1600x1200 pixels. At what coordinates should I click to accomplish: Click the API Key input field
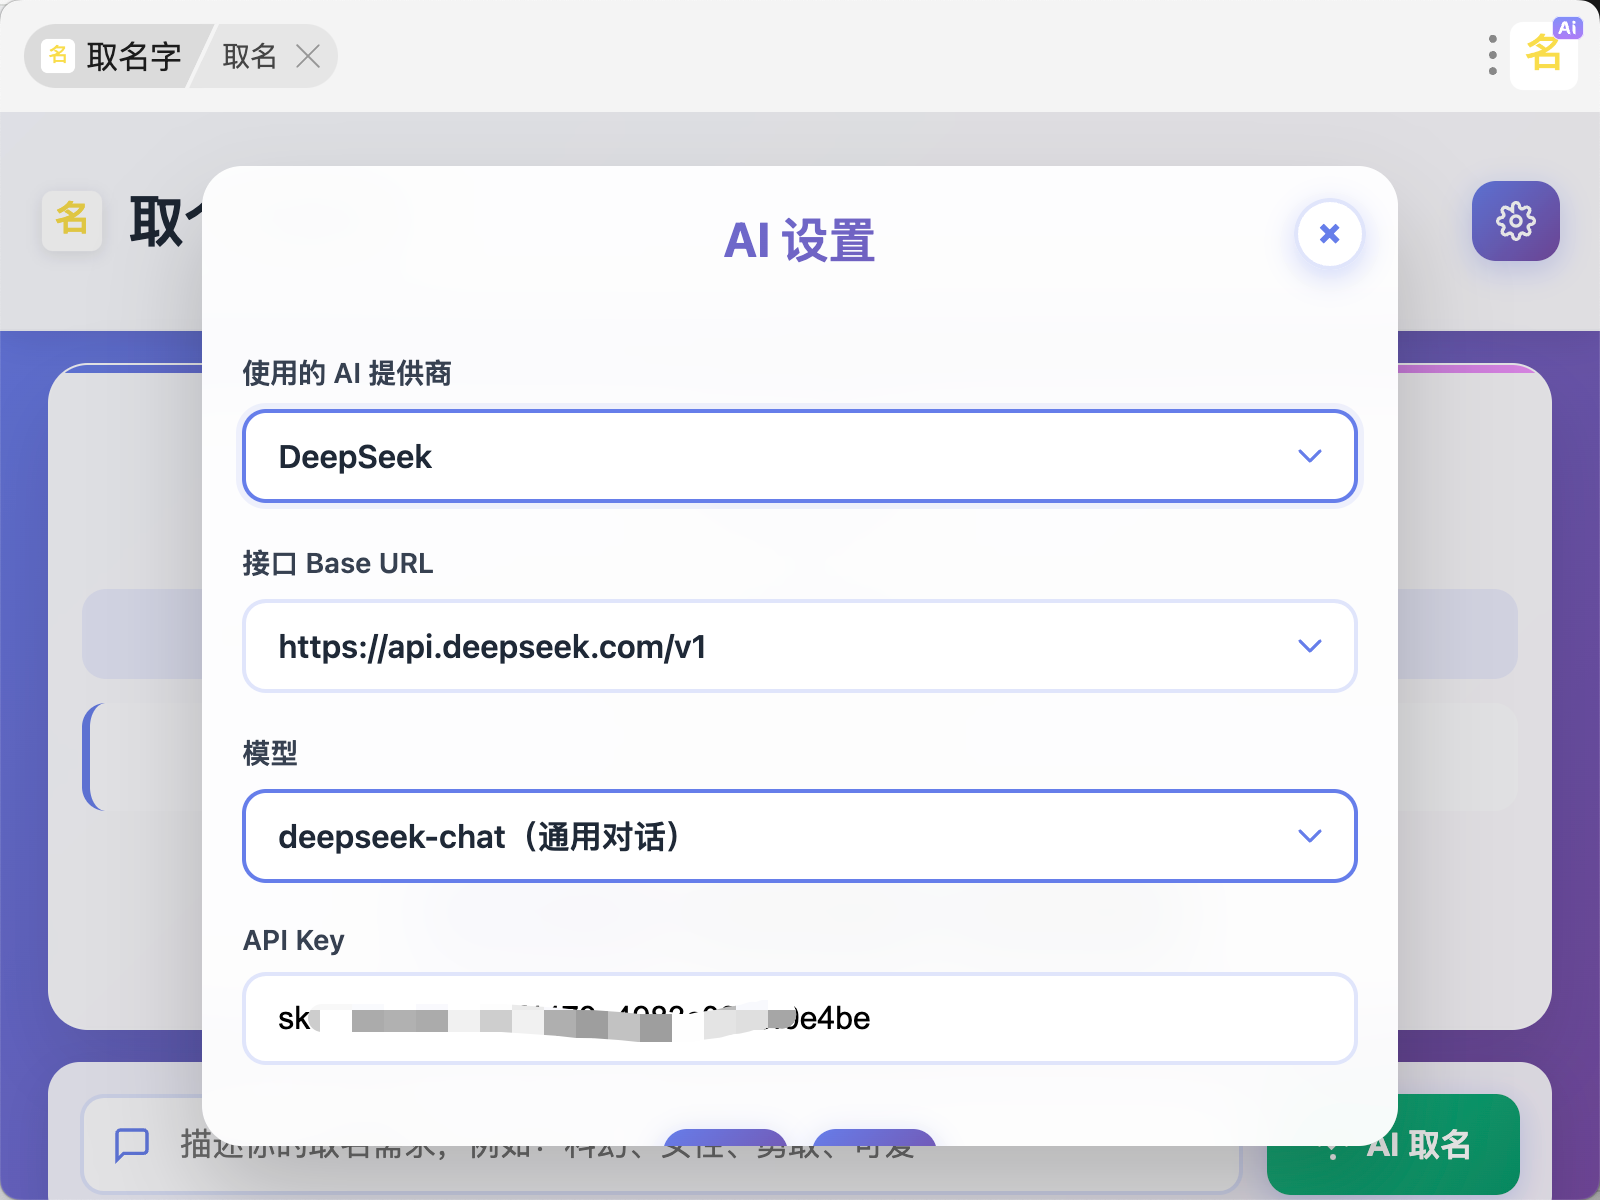click(x=799, y=1018)
